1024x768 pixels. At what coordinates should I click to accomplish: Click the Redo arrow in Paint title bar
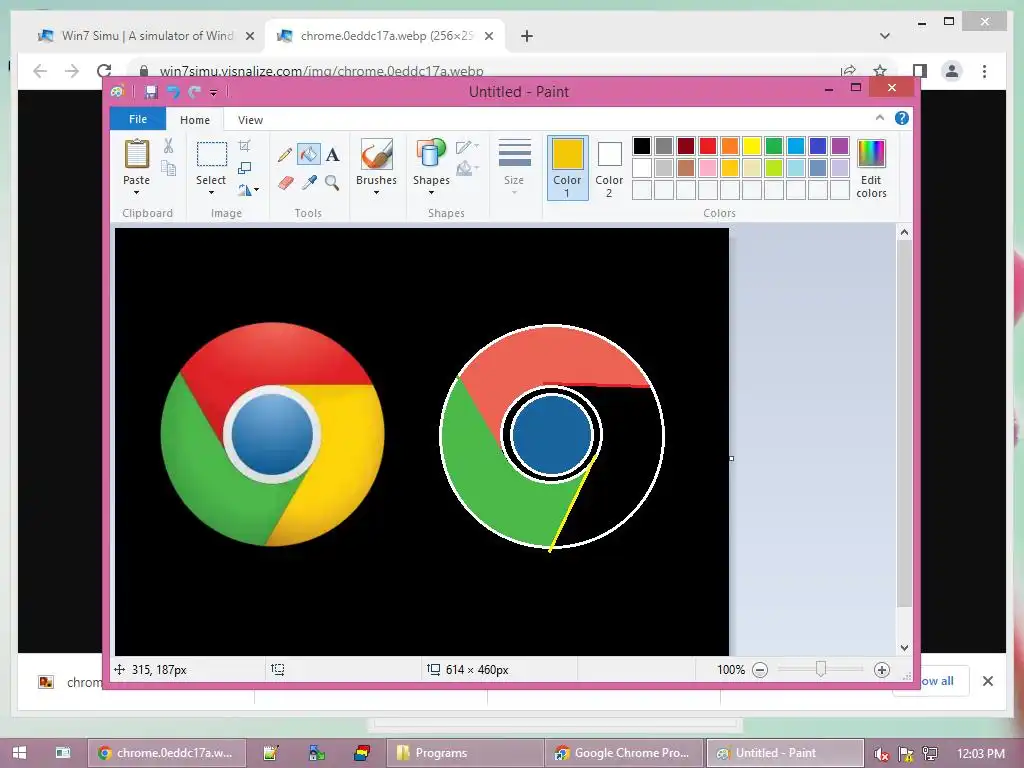click(194, 92)
